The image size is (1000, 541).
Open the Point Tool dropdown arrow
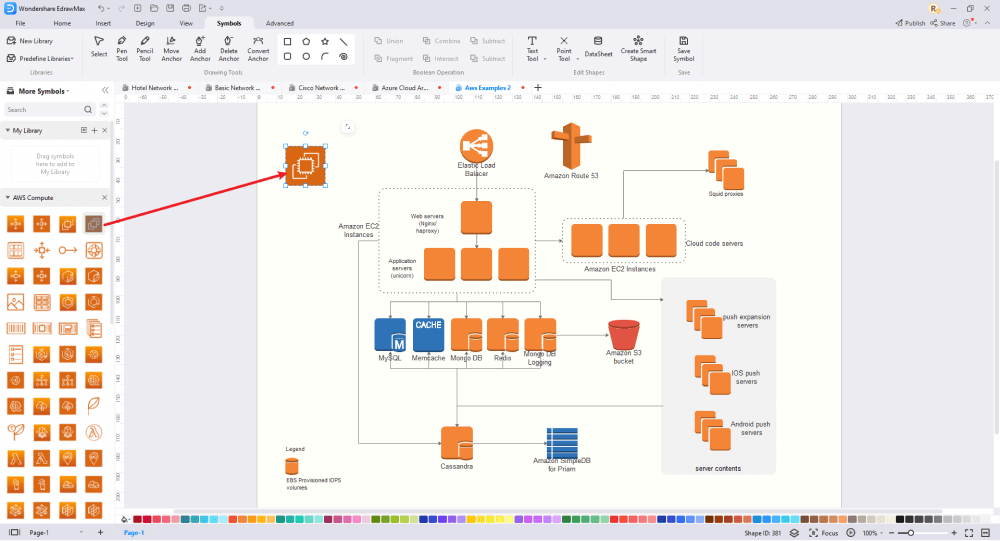[577, 59]
